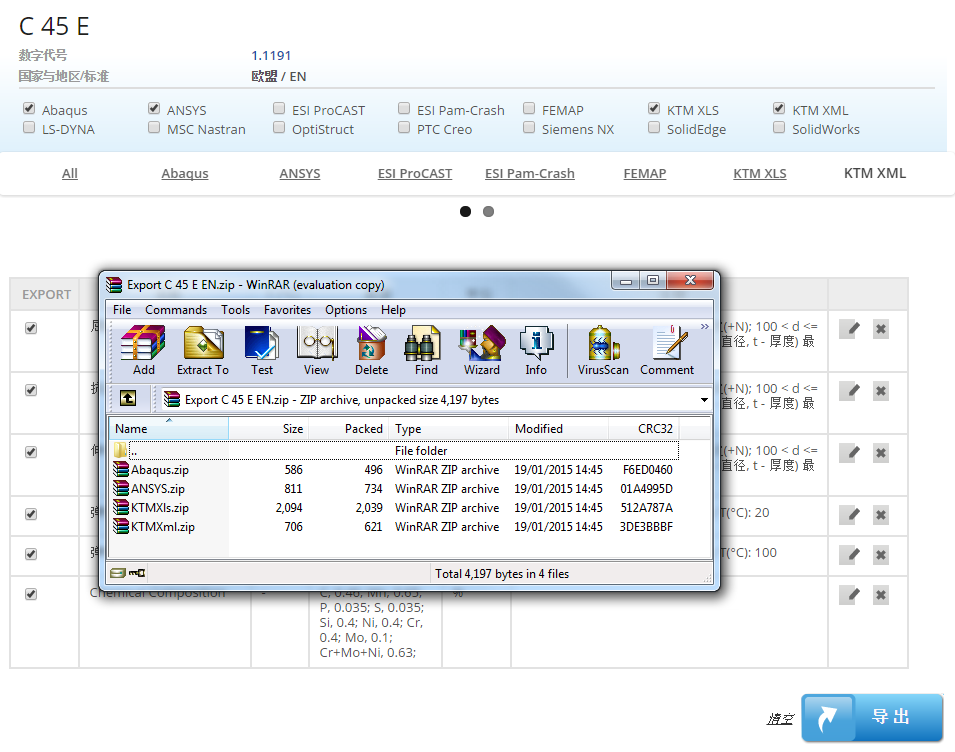Select KTMXls.zip in the file list
This screenshot has width=955, height=752.
(160, 508)
